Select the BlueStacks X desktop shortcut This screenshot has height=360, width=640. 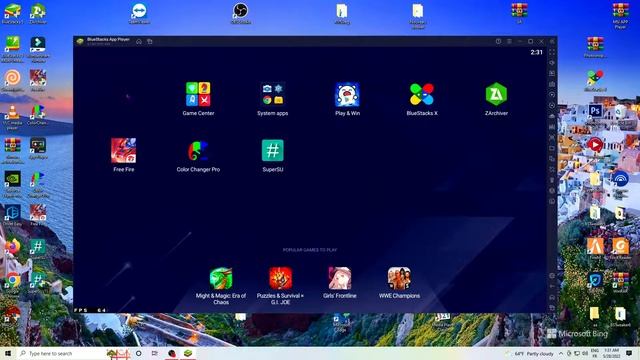[595, 80]
